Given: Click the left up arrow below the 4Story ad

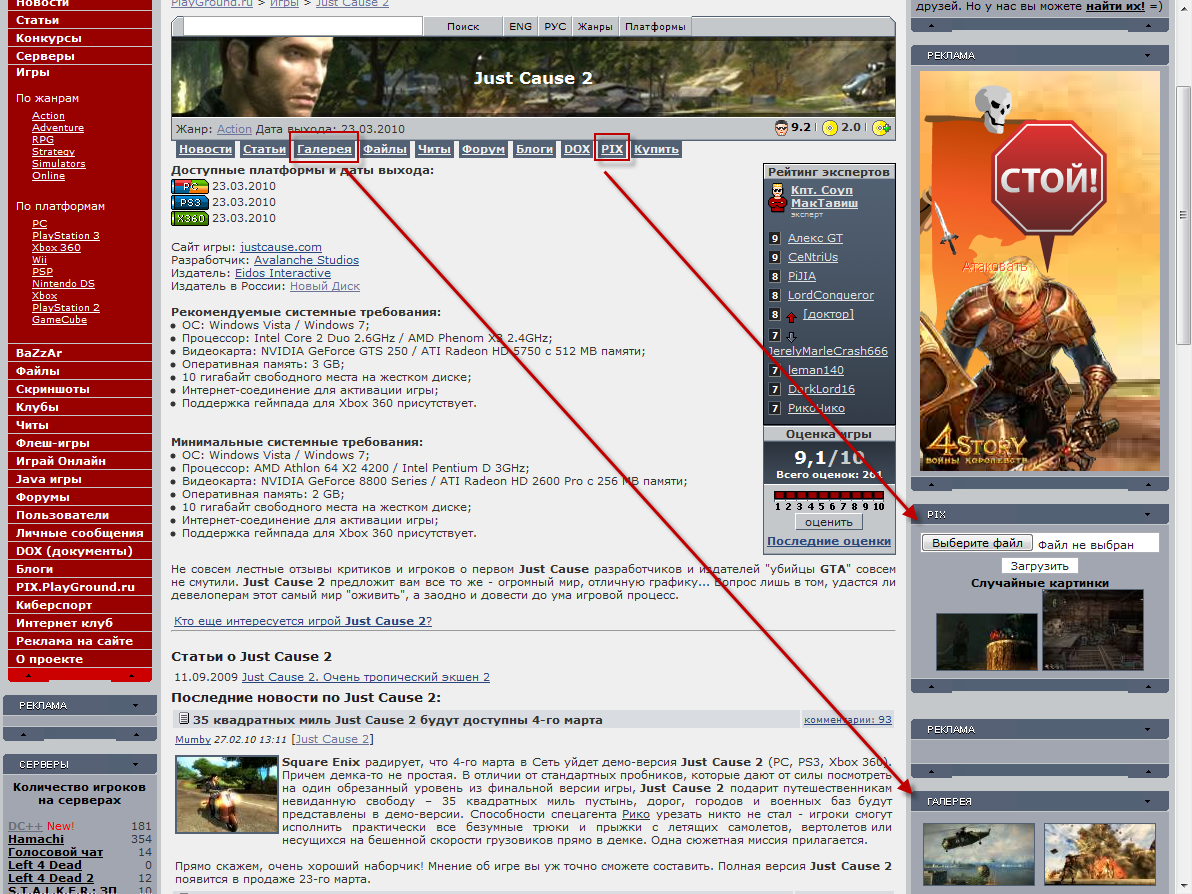Looking at the screenshot, I should [931, 483].
